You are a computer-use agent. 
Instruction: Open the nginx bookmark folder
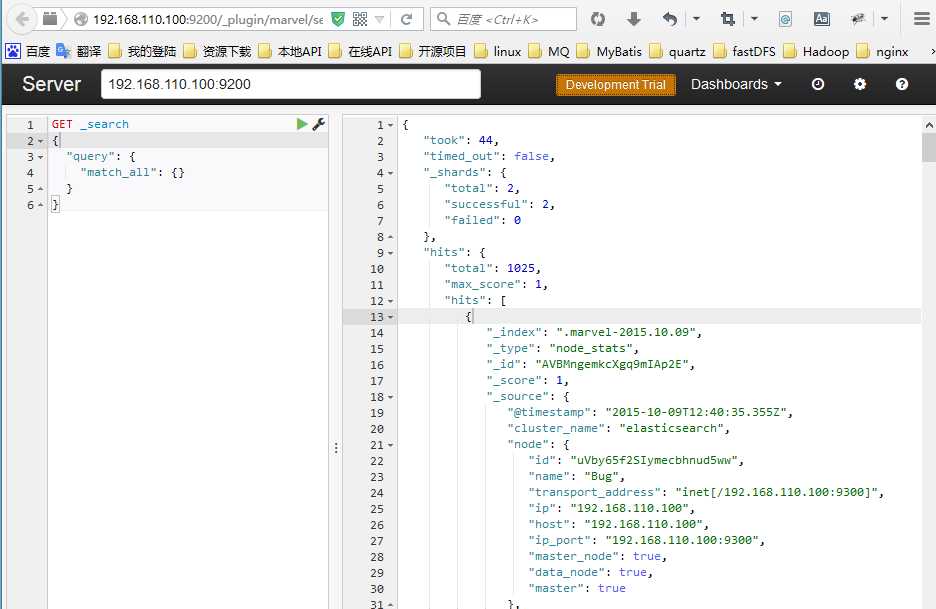pos(882,51)
